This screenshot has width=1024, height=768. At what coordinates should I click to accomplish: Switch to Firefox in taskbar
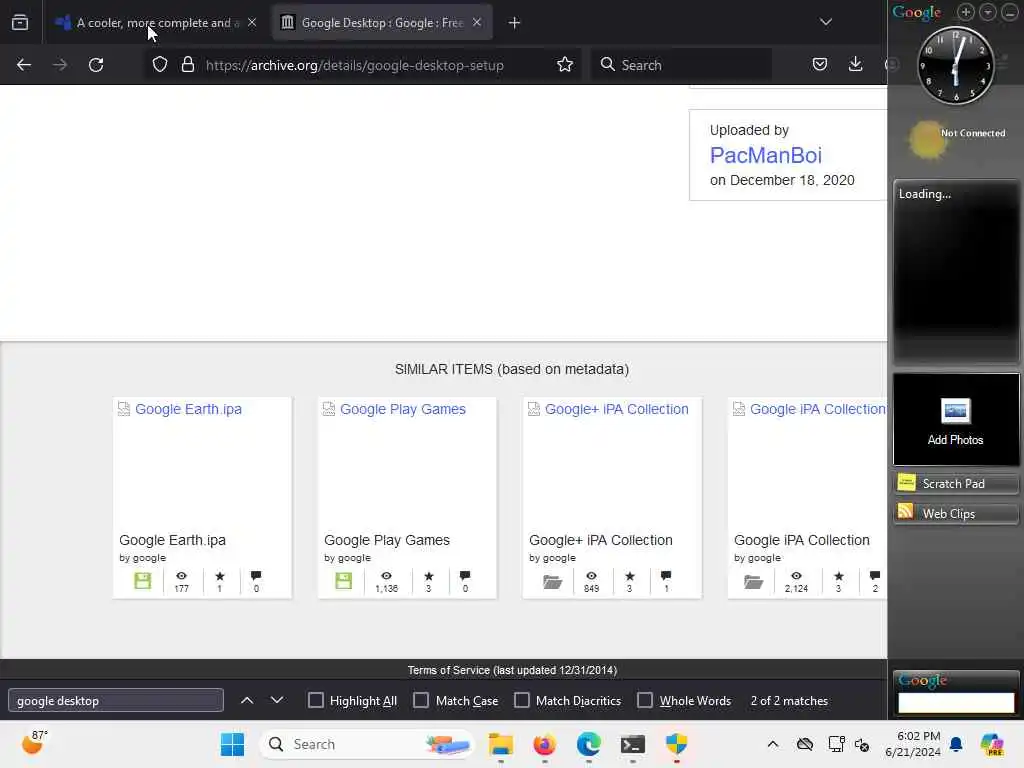(545, 744)
